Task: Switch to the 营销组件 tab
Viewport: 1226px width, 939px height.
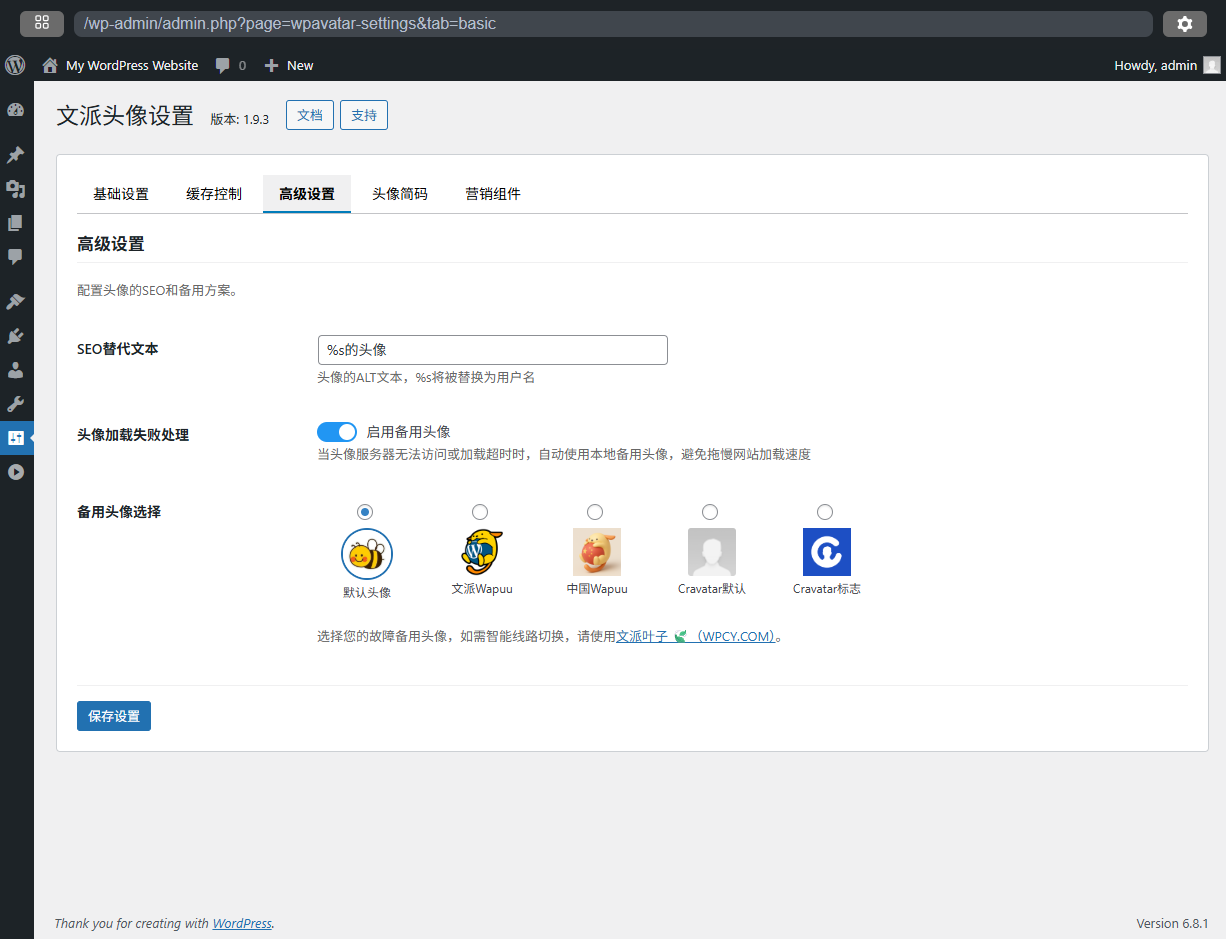Action: coord(493,194)
